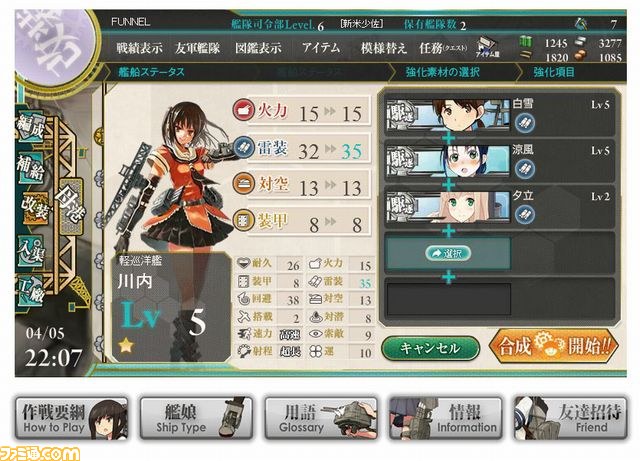Select the 夕立 material ship card

tap(500, 208)
